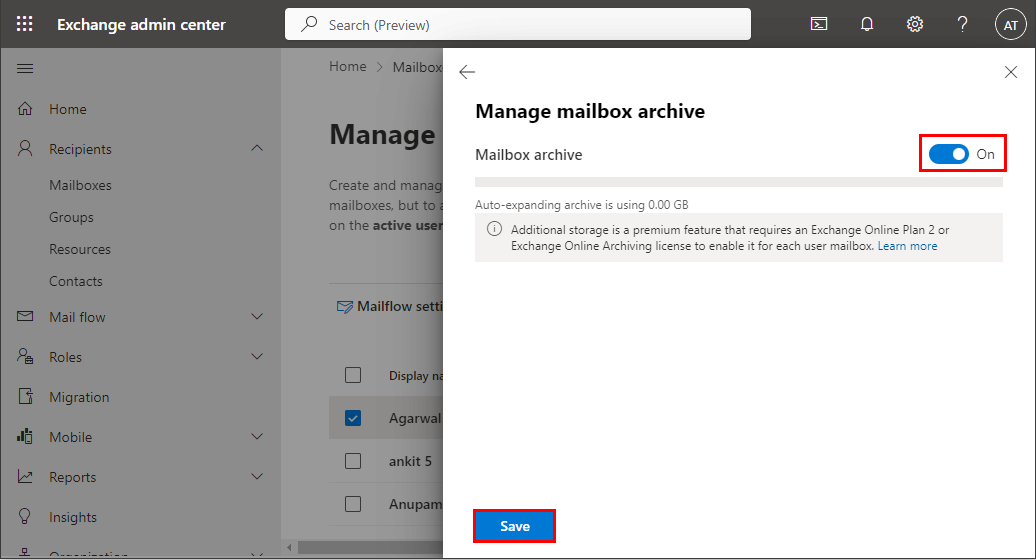Open the AT account avatar
Viewport: 1036px width, 560px height.
pos(1010,25)
